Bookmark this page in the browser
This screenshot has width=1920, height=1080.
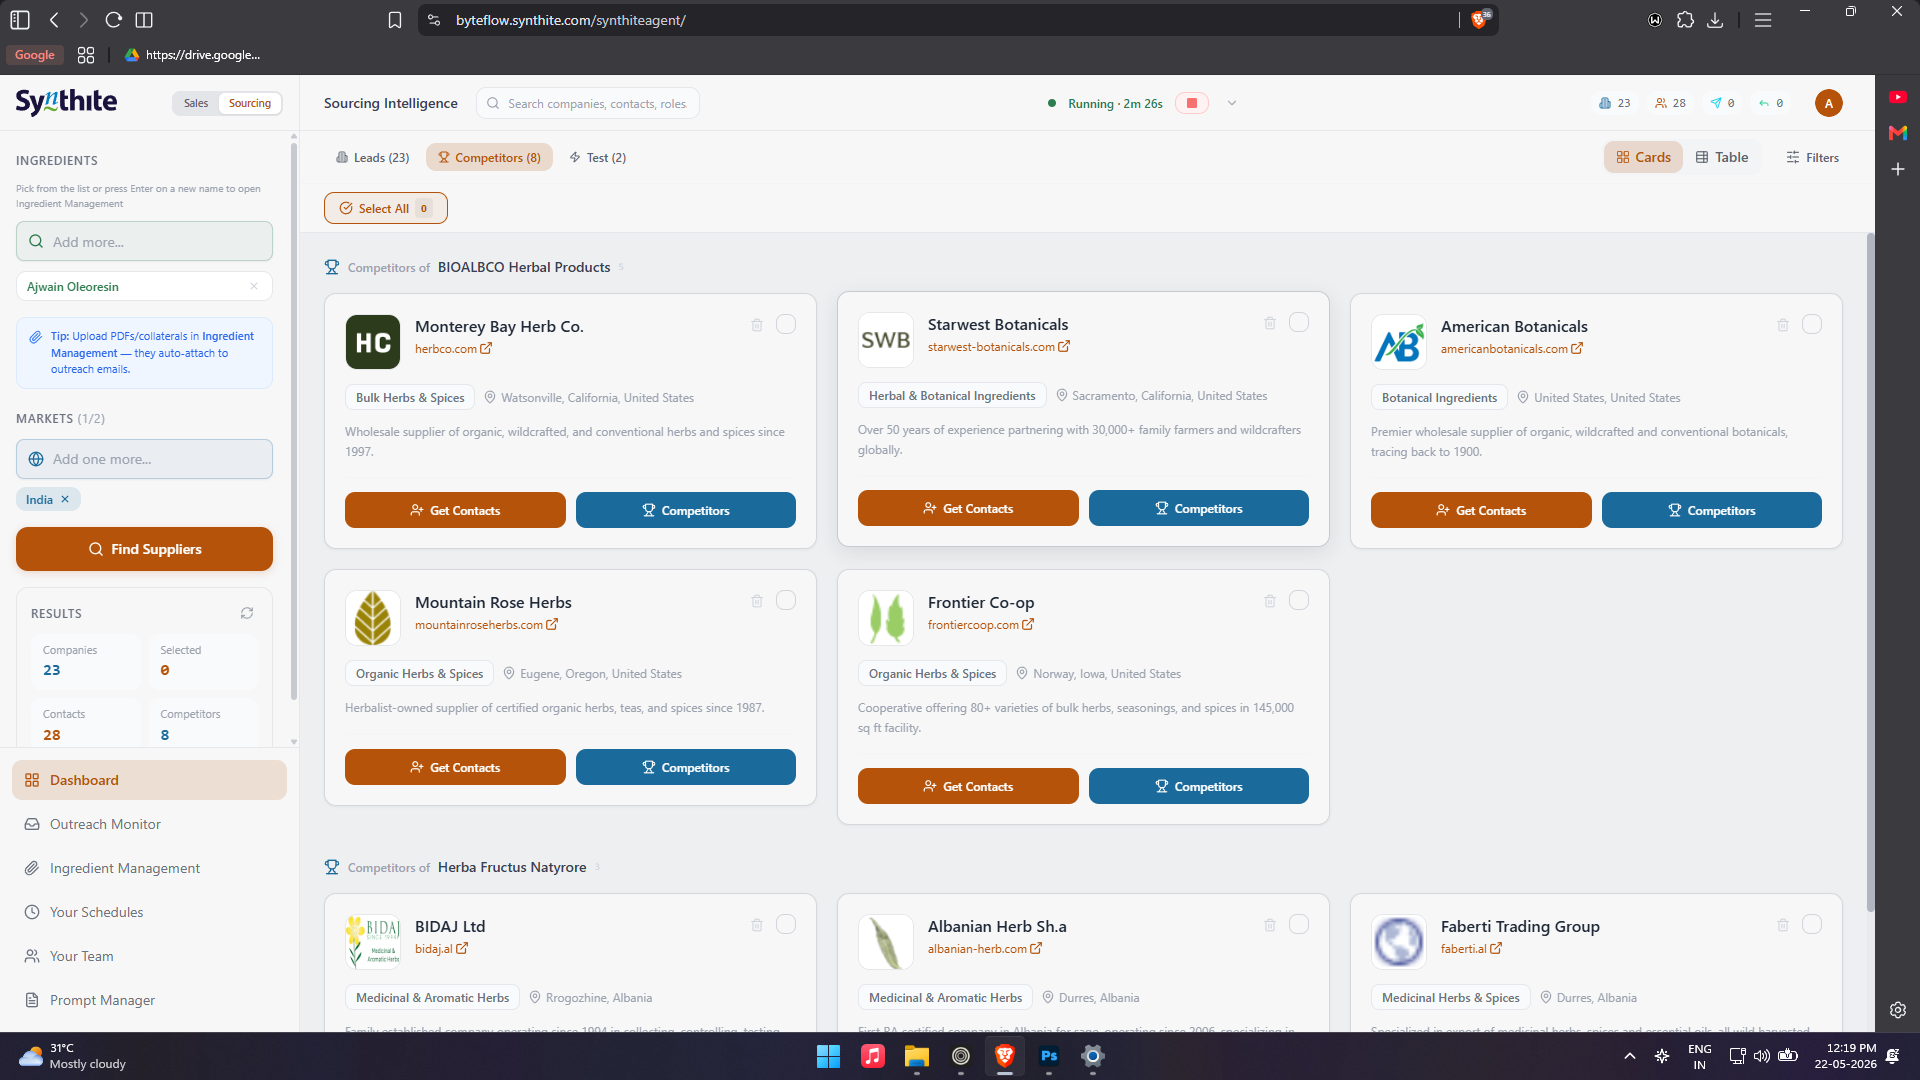(395, 20)
